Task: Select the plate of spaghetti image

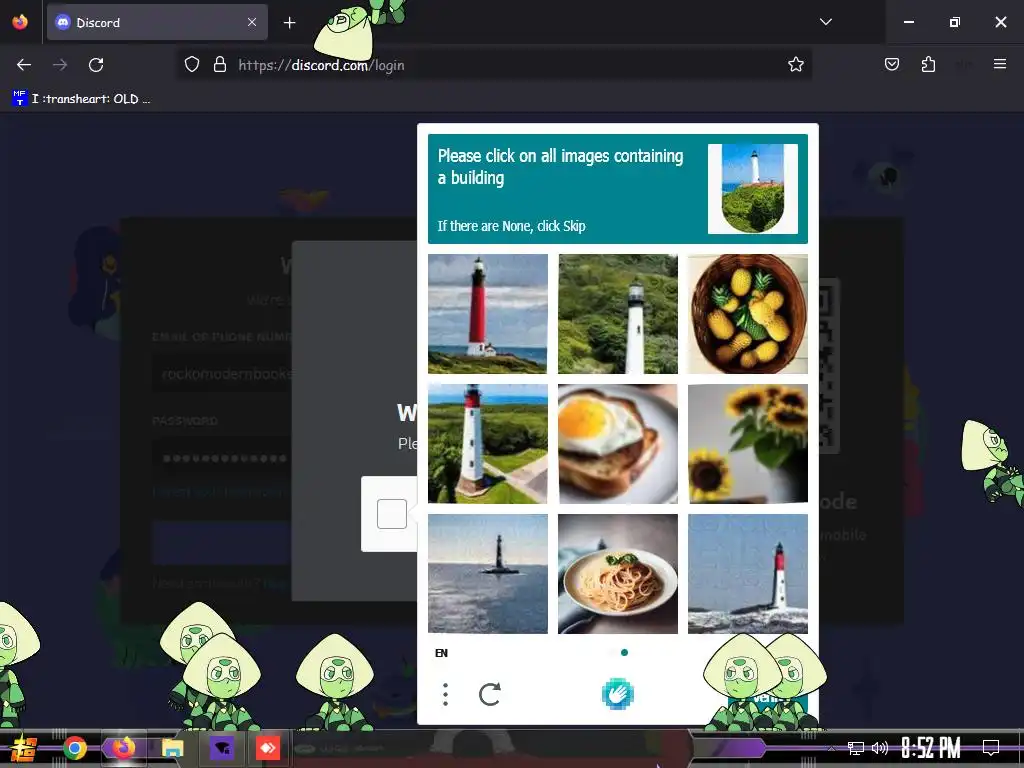Action: [x=618, y=573]
